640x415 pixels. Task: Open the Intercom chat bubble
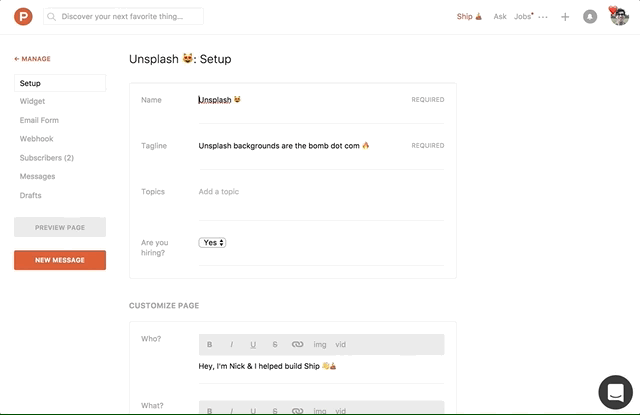click(x=616, y=392)
